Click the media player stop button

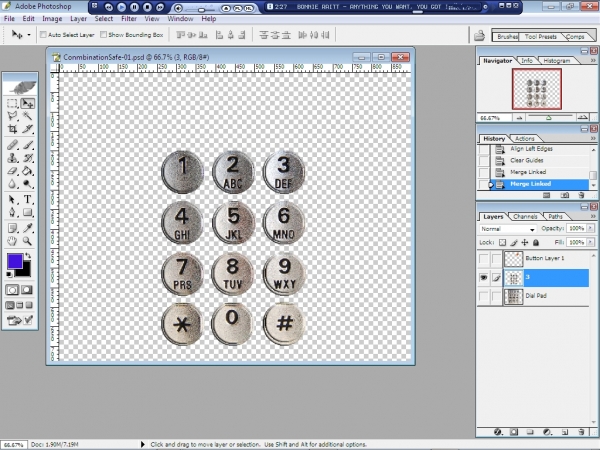(x=147, y=7)
